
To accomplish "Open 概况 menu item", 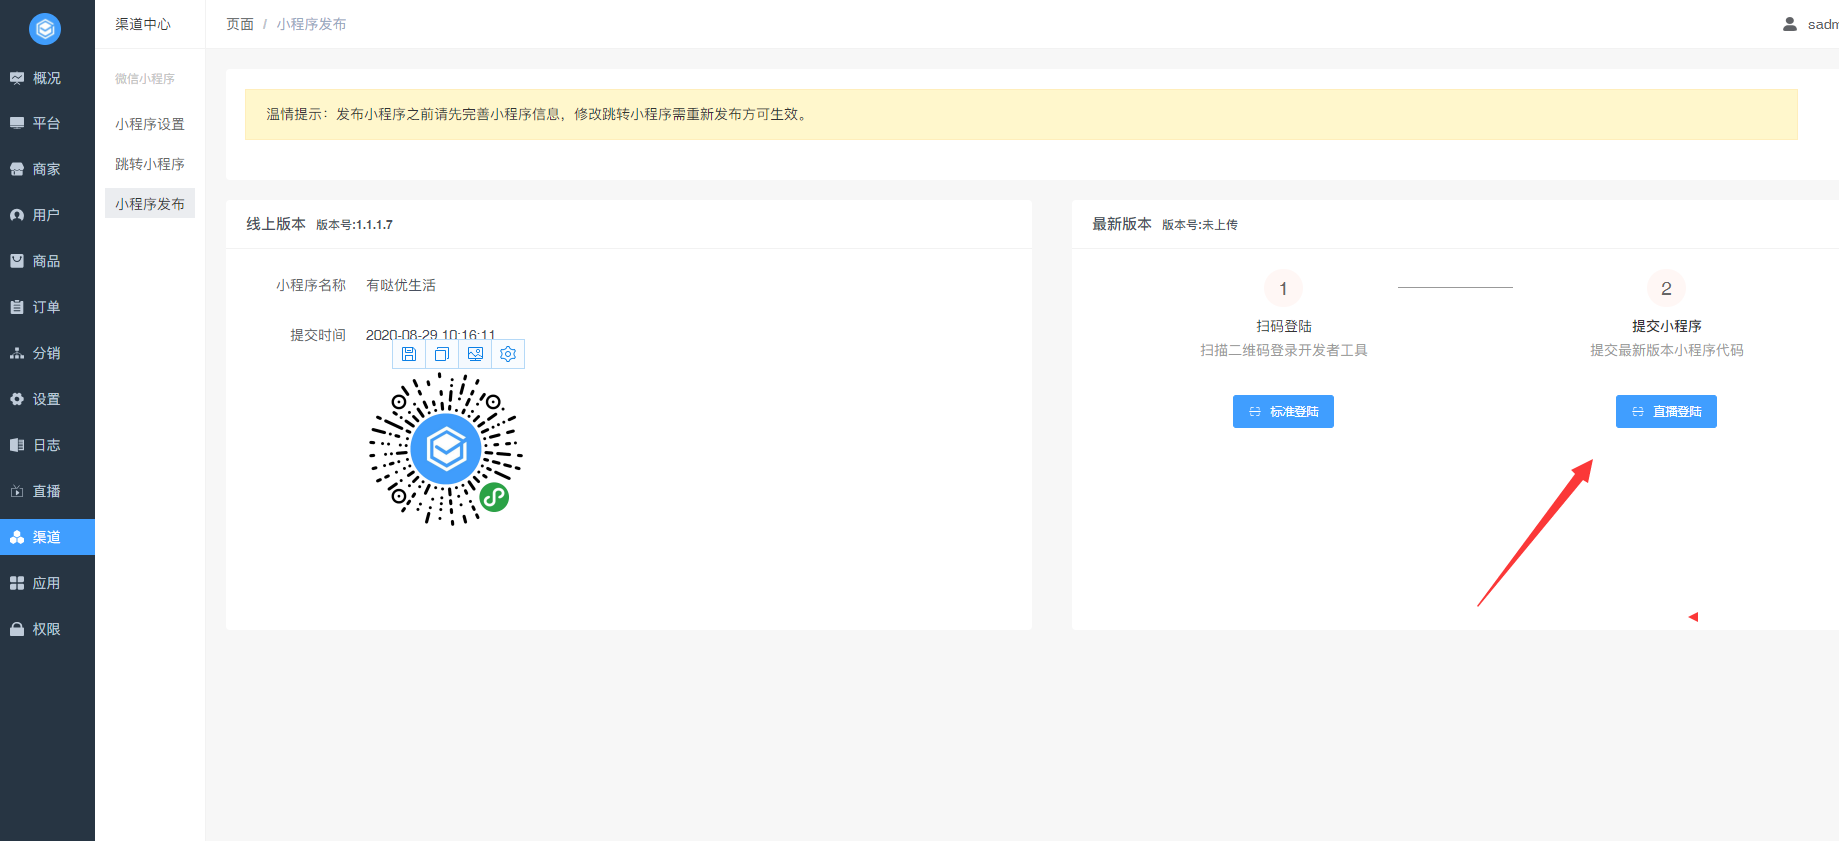I will tap(47, 78).
